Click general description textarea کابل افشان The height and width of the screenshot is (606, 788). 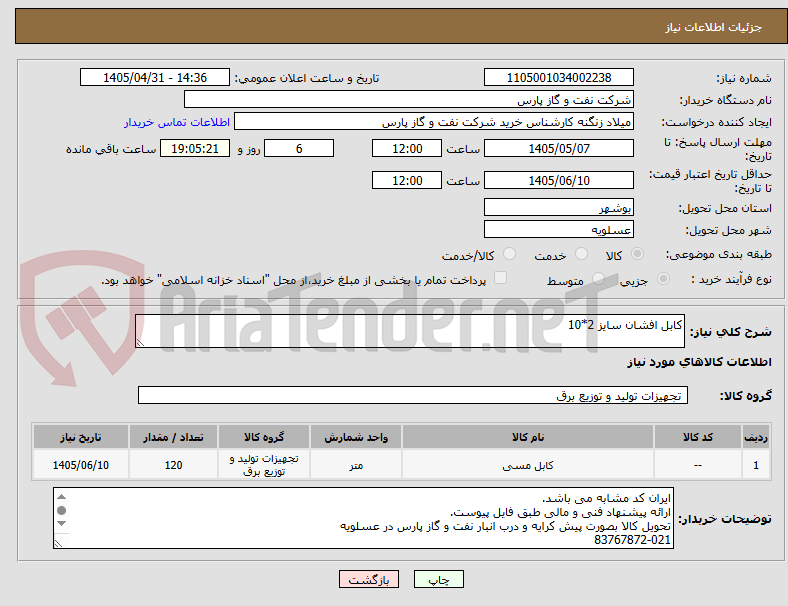point(410,331)
